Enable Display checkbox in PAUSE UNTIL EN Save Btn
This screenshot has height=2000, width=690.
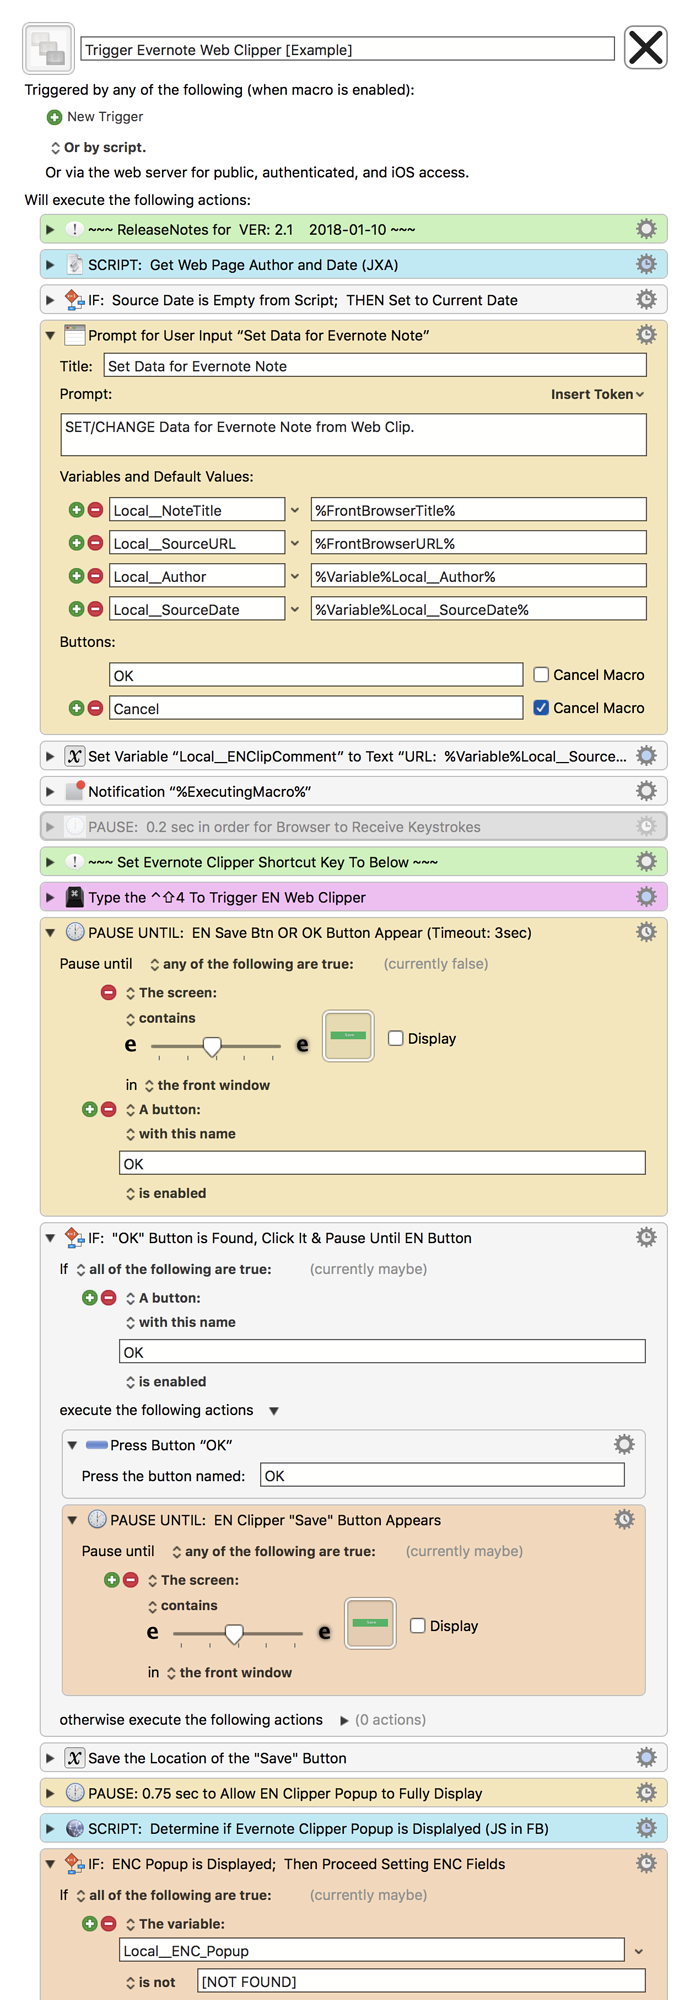pyautogui.click(x=395, y=1038)
